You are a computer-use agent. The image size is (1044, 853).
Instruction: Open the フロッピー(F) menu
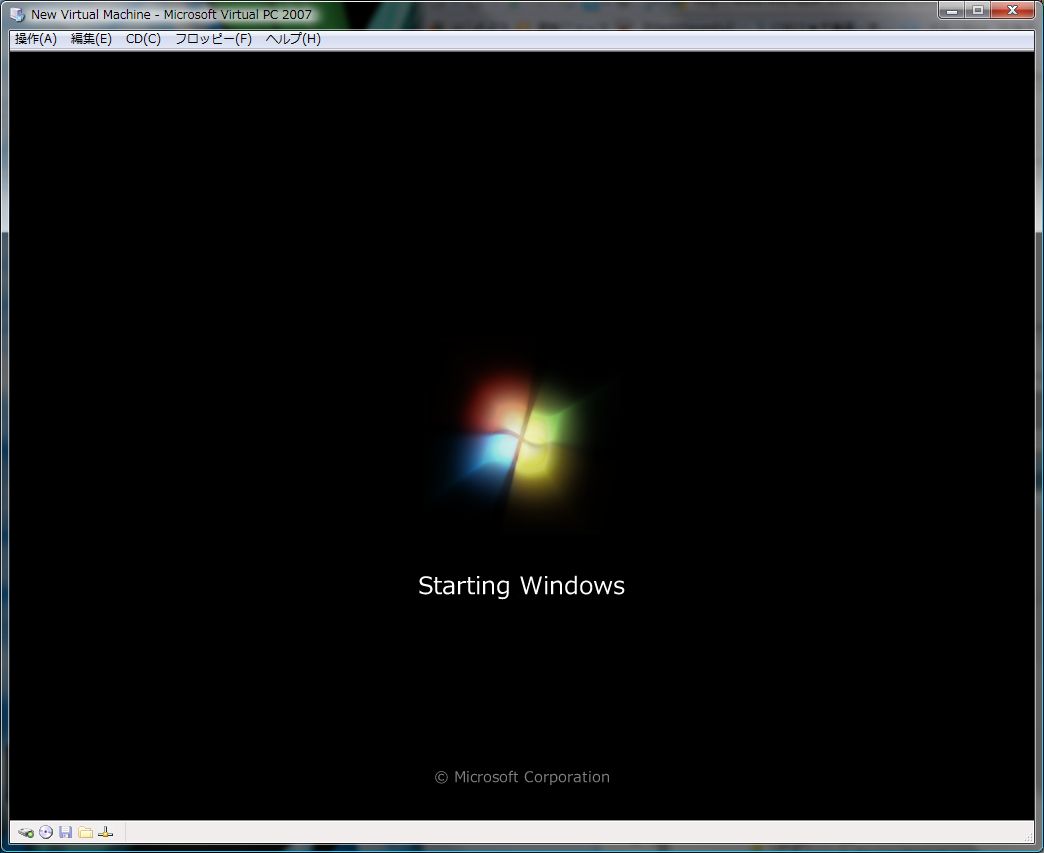pyautogui.click(x=213, y=39)
